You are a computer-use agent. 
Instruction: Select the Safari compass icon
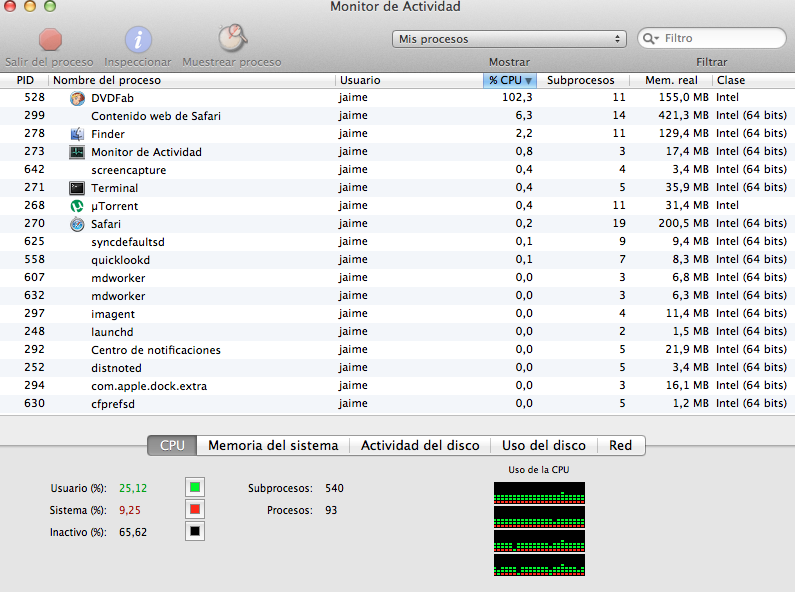click(x=77, y=224)
